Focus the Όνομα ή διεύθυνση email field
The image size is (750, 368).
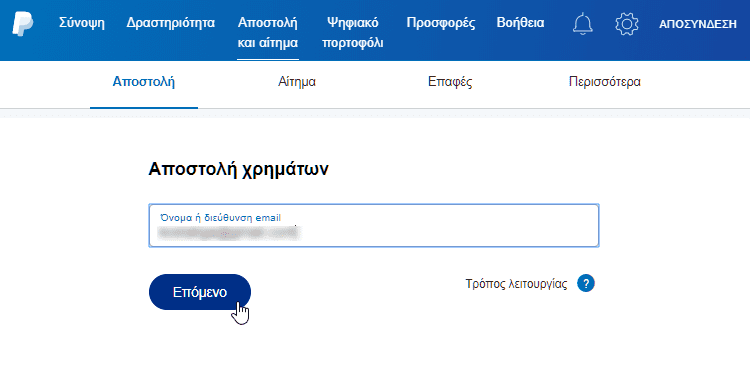(374, 226)
